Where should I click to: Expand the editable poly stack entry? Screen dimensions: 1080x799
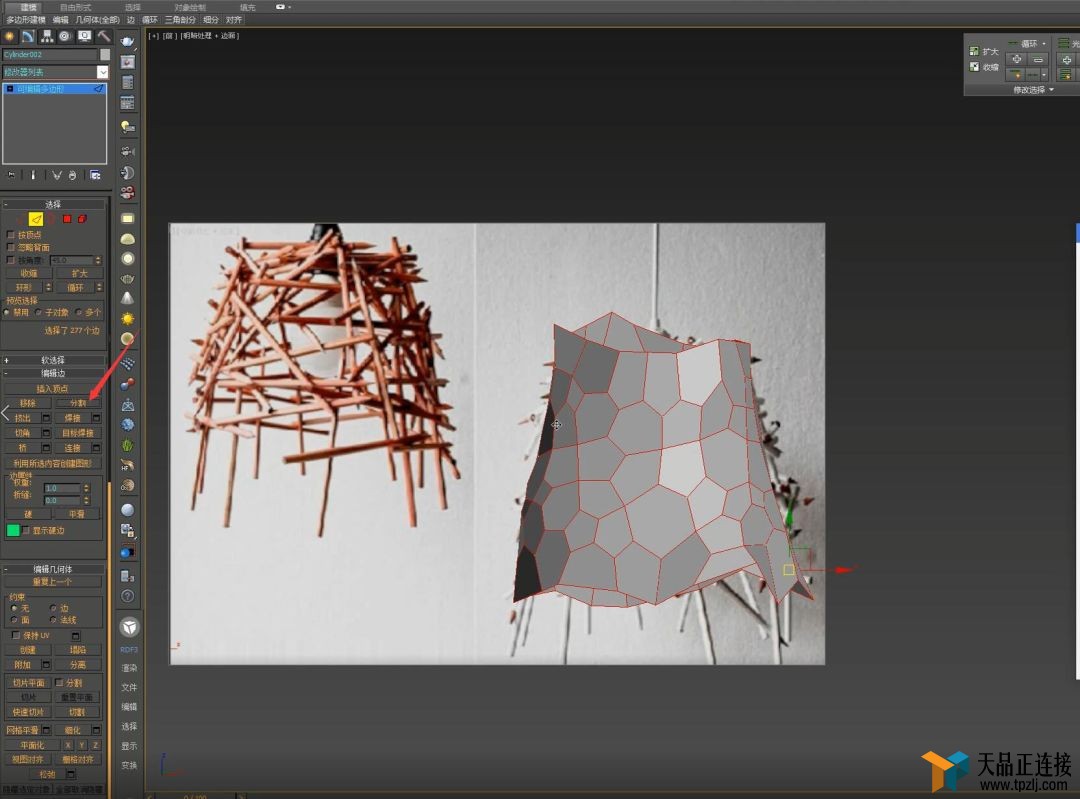point(10,89)
